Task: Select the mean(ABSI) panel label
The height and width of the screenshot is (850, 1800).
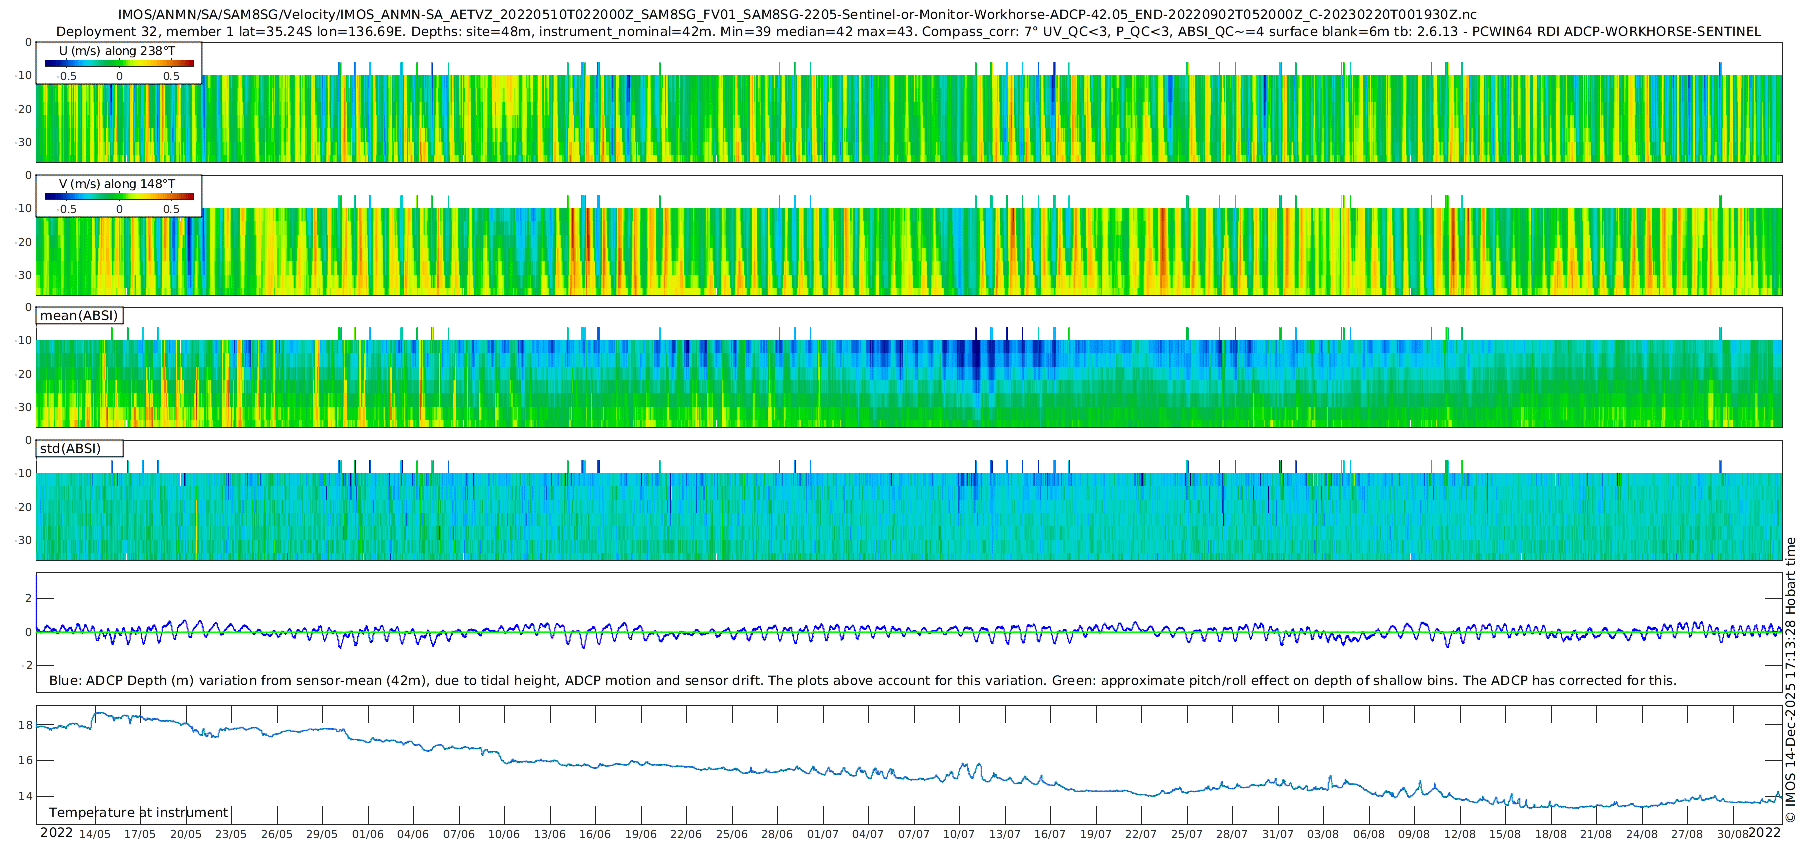Action: tap(79, 316)
